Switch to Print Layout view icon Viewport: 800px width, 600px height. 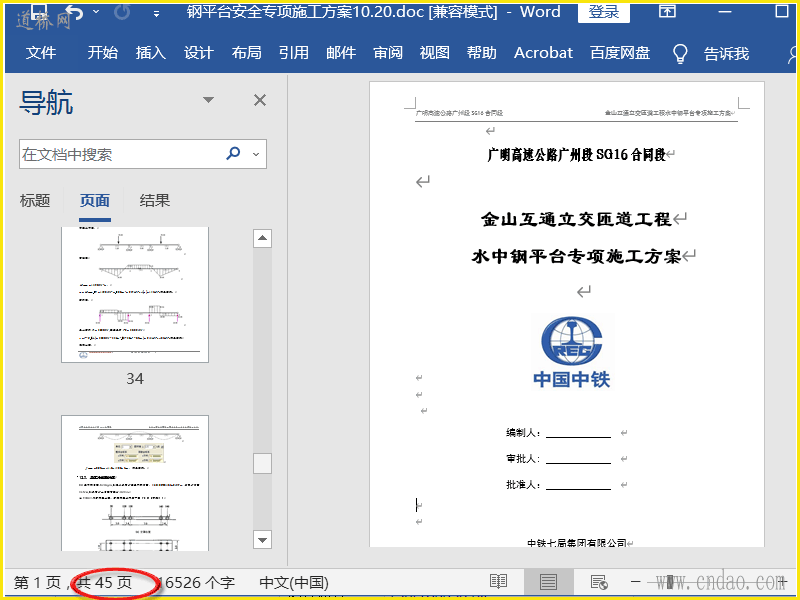click(x=548, y=582)
